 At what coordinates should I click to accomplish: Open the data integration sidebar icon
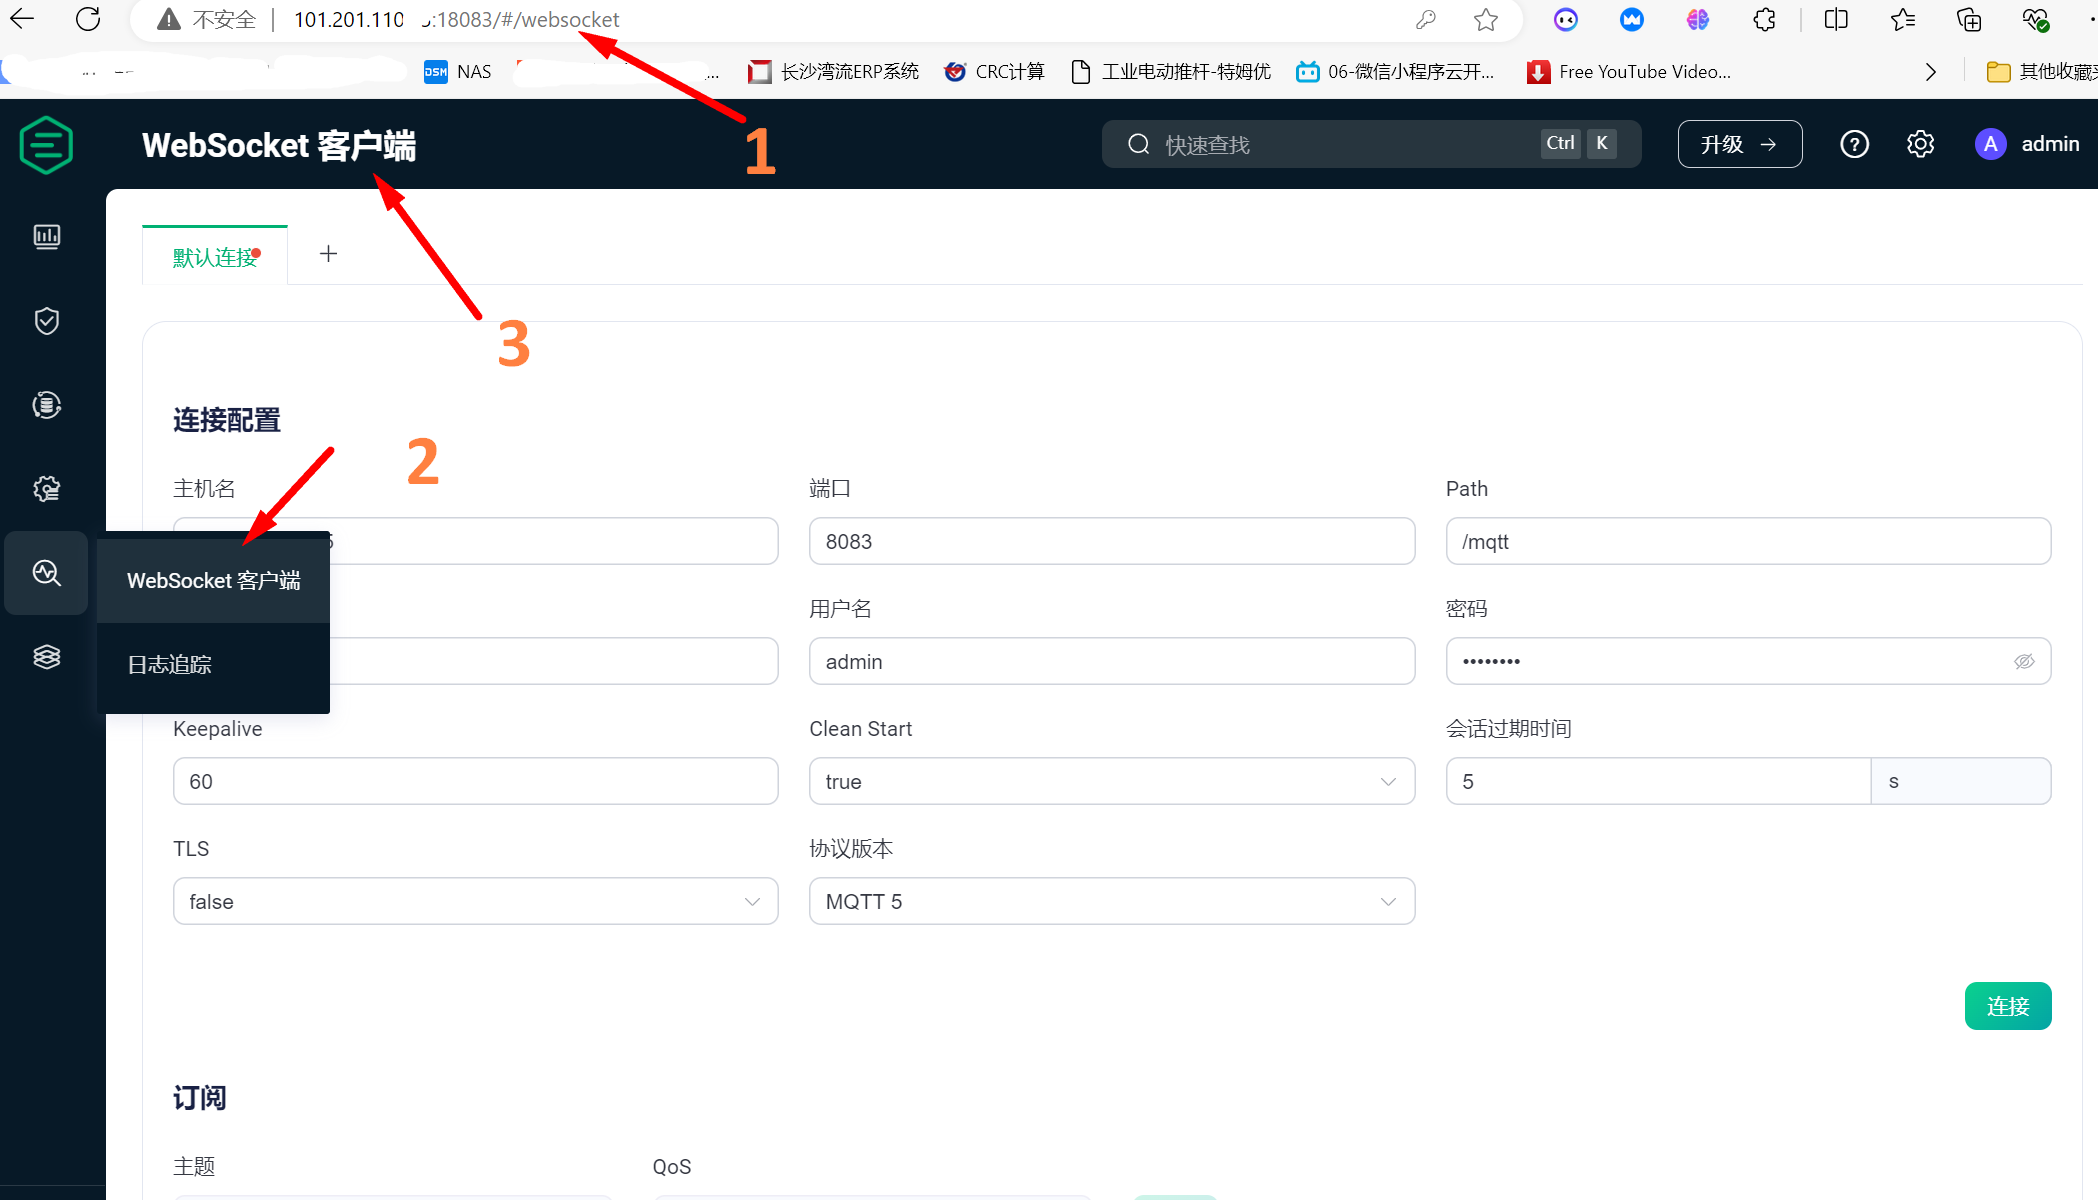click(47, 405)
